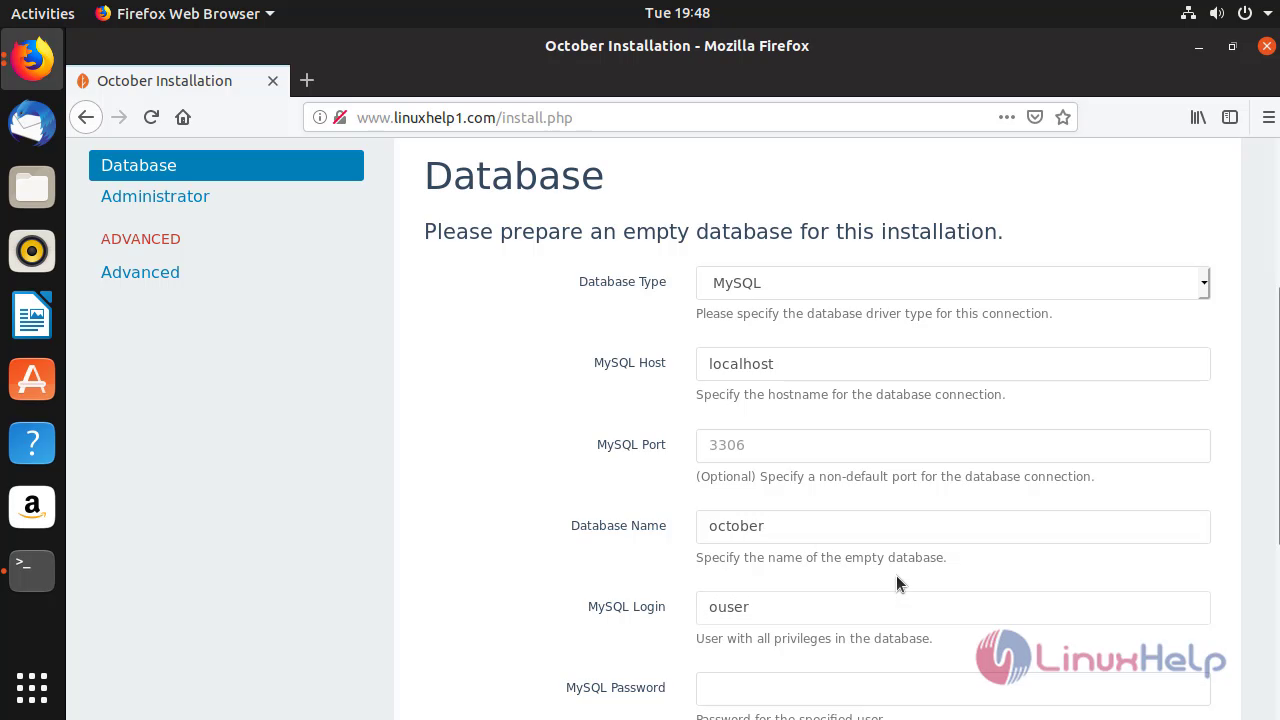This screenshot has height=720, width=1280.
Task: Open Thunderbird mail from the dock
Action: [32, 124]
